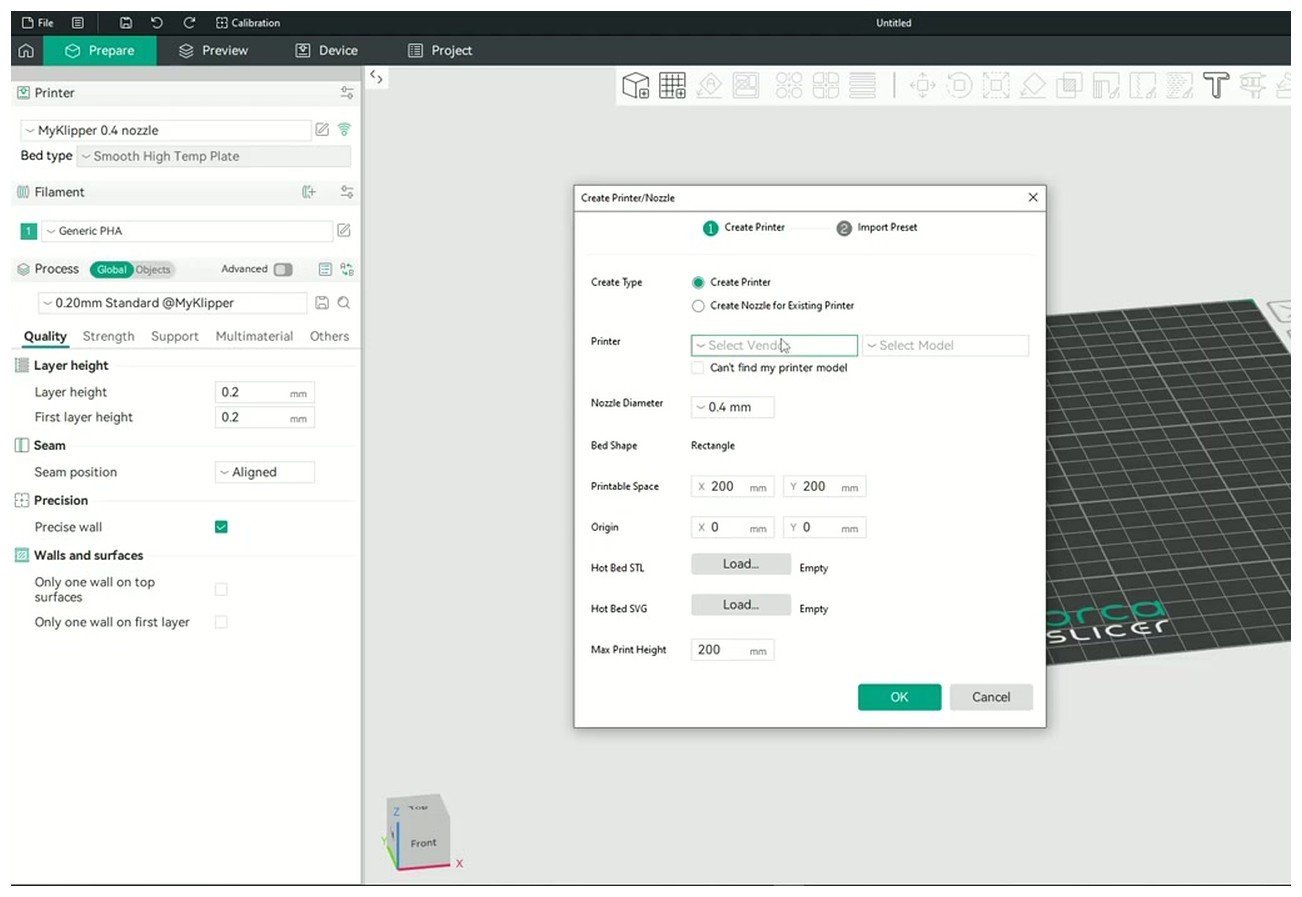
Task: Click Load for Hot Bed STL
Action: coord(741,564)
